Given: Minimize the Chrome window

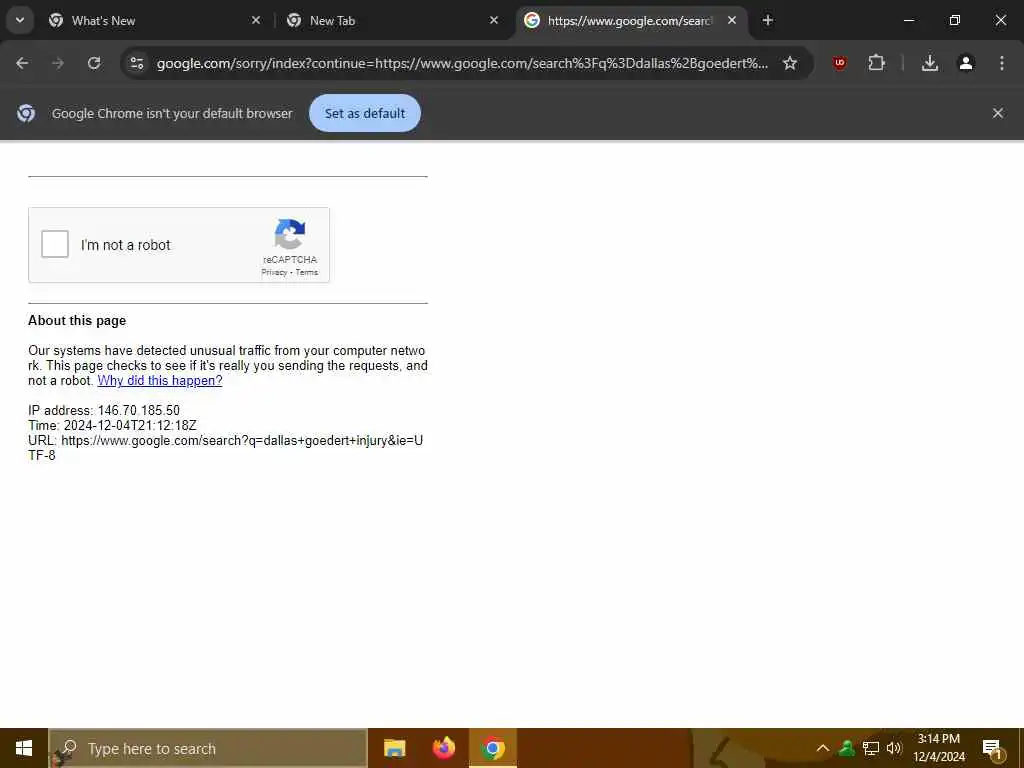Looking at the screenshot, I should point(908,20).
